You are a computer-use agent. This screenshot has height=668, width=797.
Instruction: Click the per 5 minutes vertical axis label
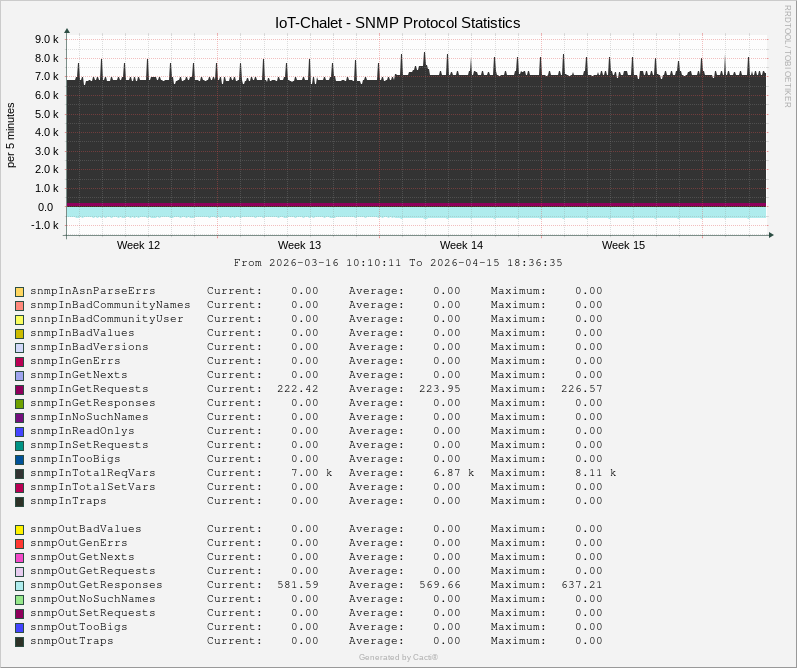(x=11, y=135)
